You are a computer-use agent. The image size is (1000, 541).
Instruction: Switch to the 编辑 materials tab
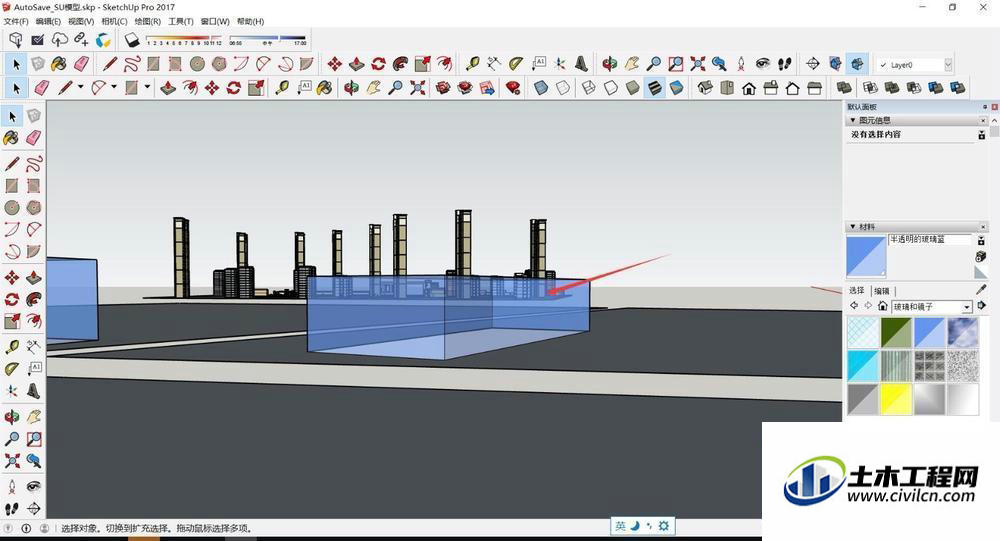click(x=882, y=291)
